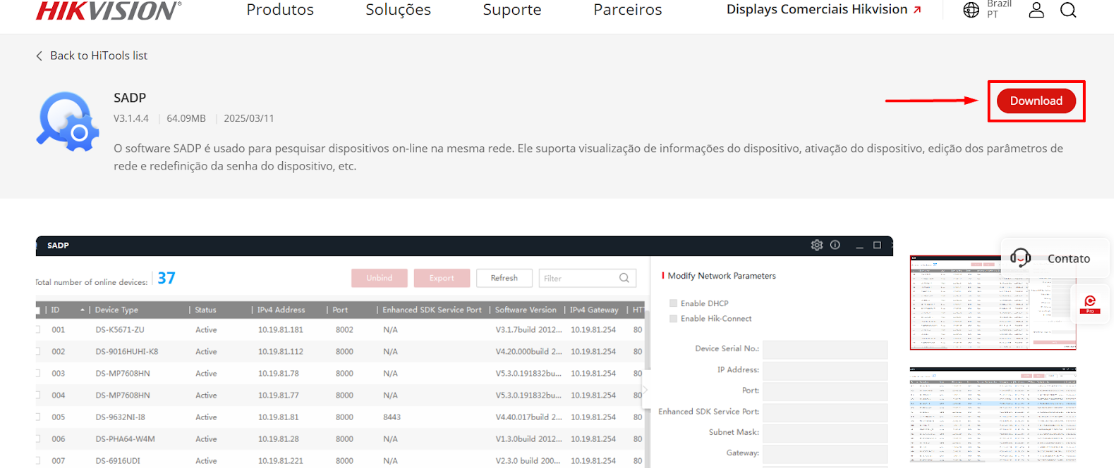
Task: Select device DS-PHA64-W4M
Action: tap(126, 439)
